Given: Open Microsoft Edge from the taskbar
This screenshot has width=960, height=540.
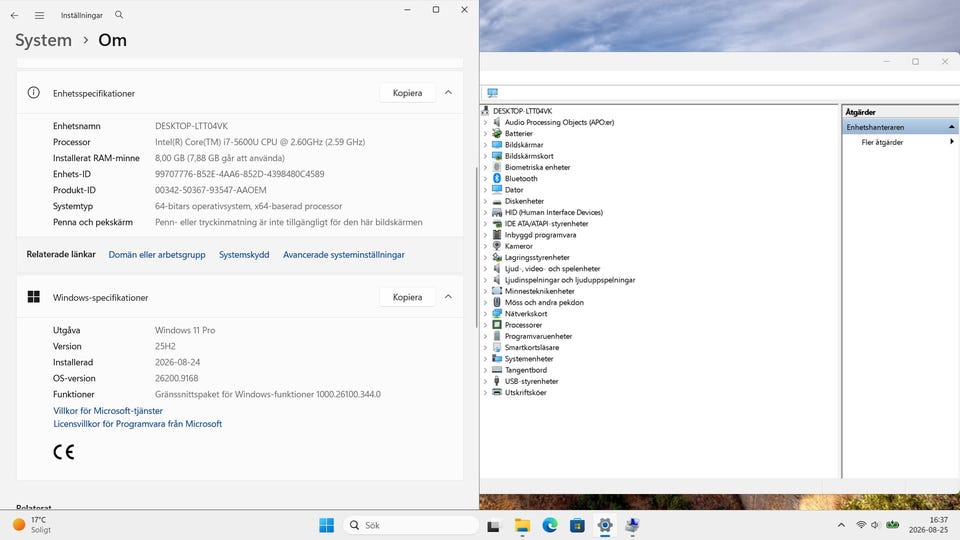Looking at the screenshot, I should [550, 525].
